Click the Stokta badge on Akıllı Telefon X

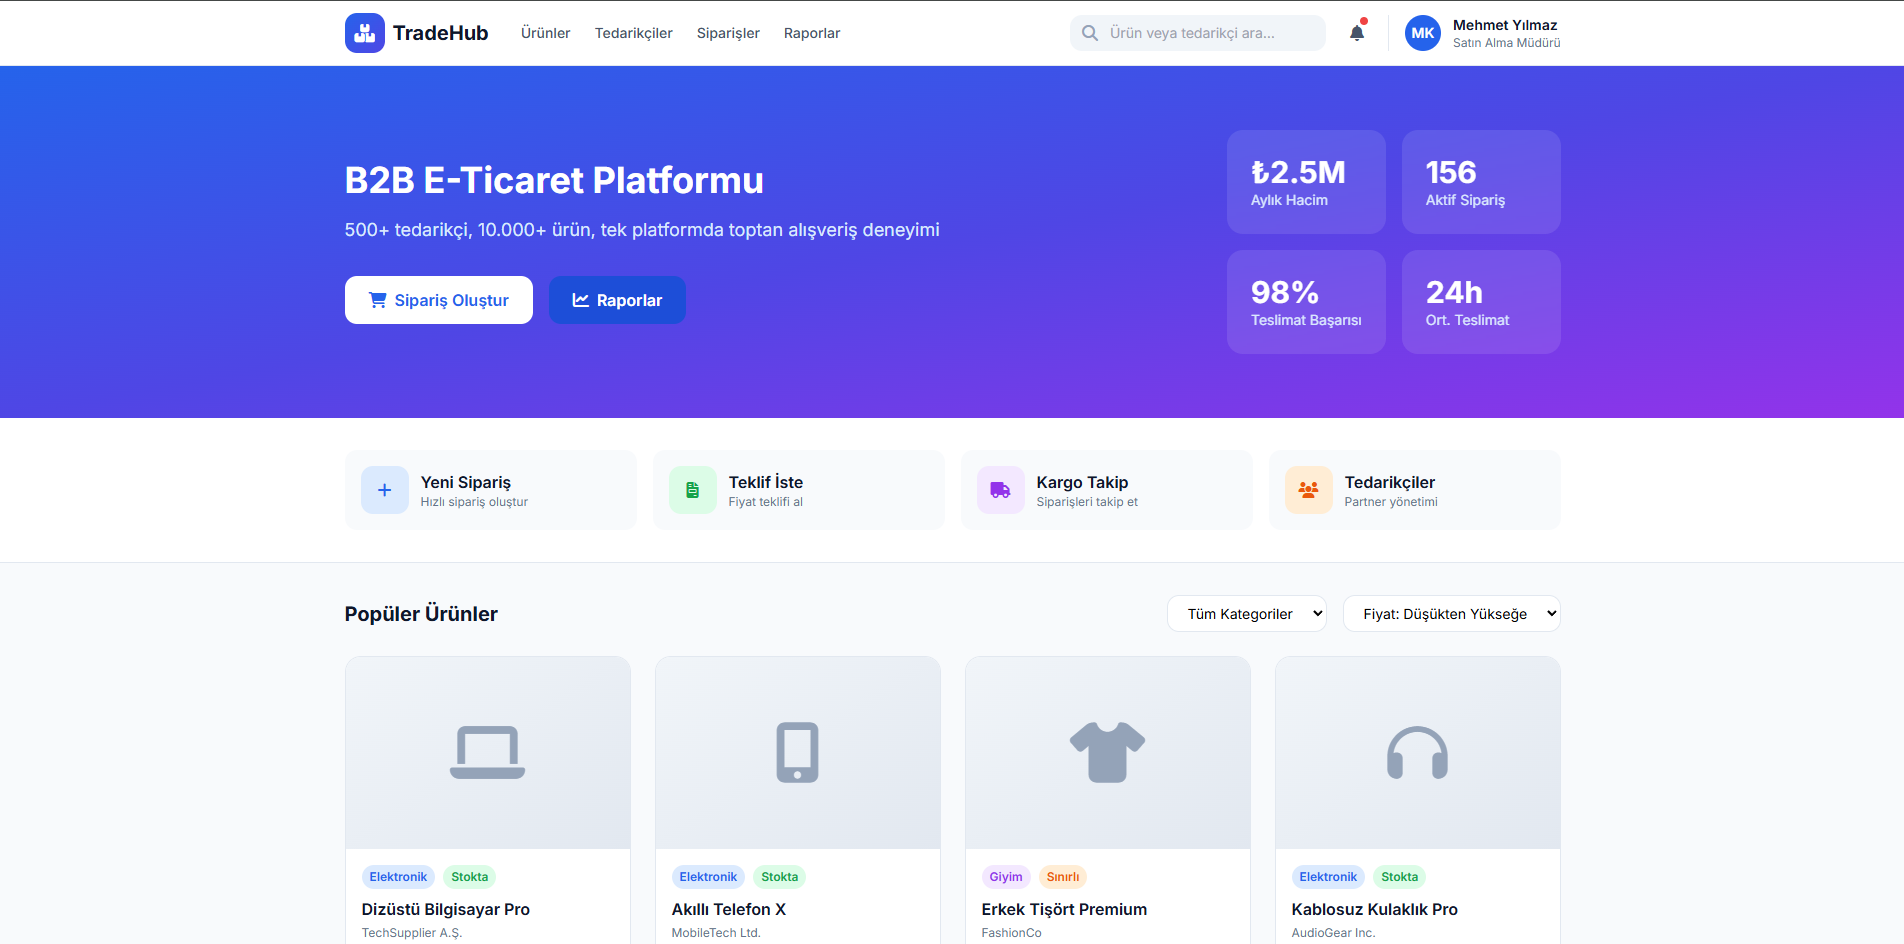(780, 877)
